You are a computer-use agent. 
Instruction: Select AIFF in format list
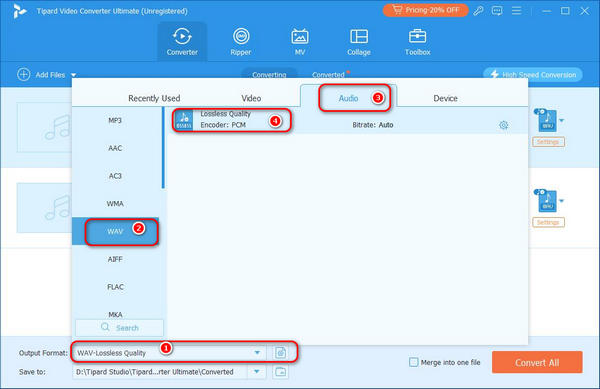coord(115,259)
